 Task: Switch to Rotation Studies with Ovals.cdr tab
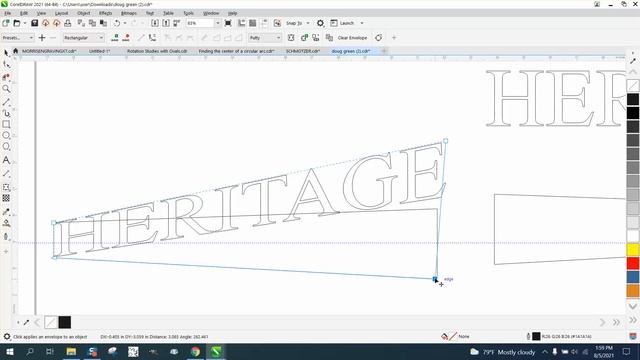point(157,51)
